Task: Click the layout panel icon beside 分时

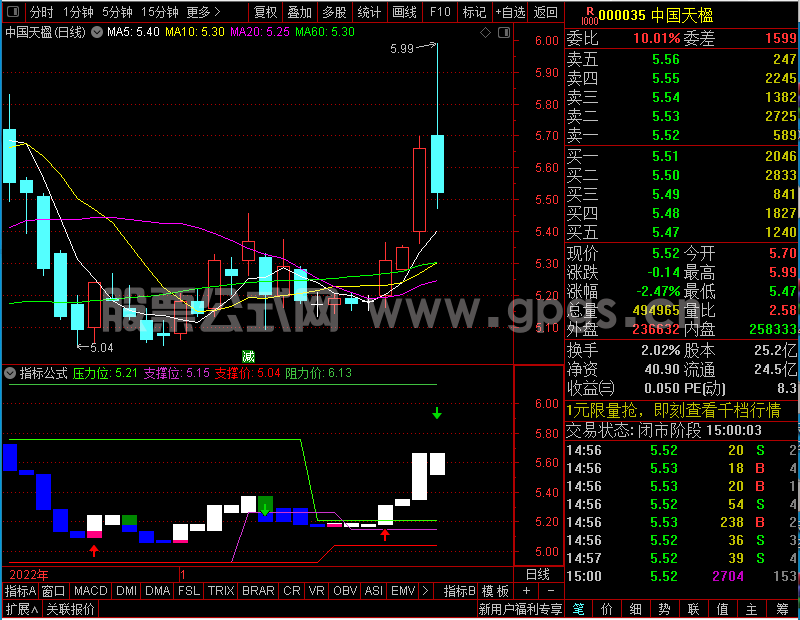Action: pyautogui.click(x=13, y=11)
